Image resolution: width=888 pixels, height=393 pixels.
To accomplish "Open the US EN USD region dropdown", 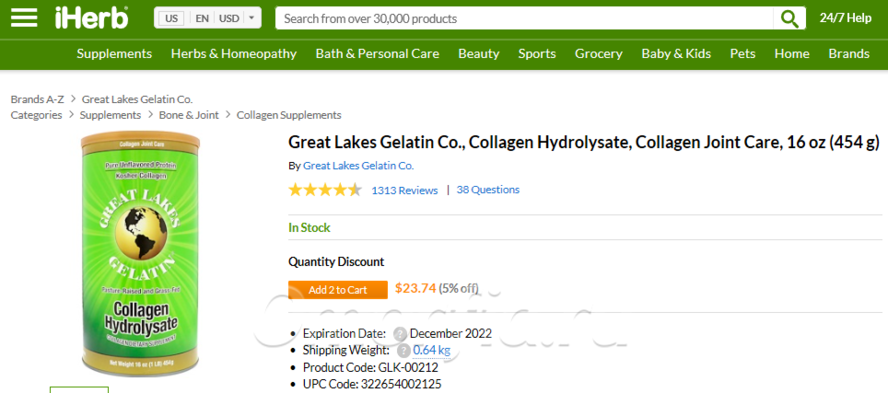I will (208, 18).
